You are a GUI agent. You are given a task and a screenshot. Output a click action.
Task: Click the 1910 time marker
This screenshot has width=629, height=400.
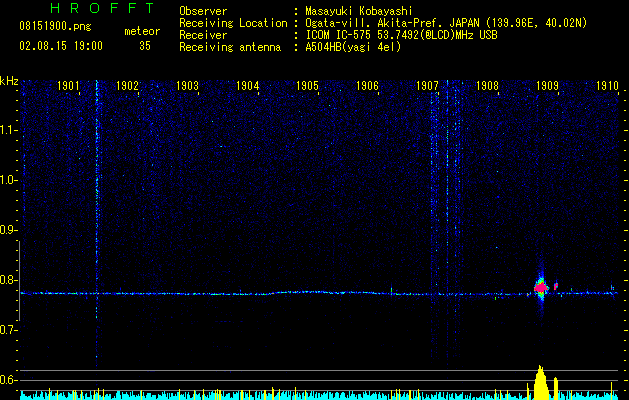[x=607, y=86]
